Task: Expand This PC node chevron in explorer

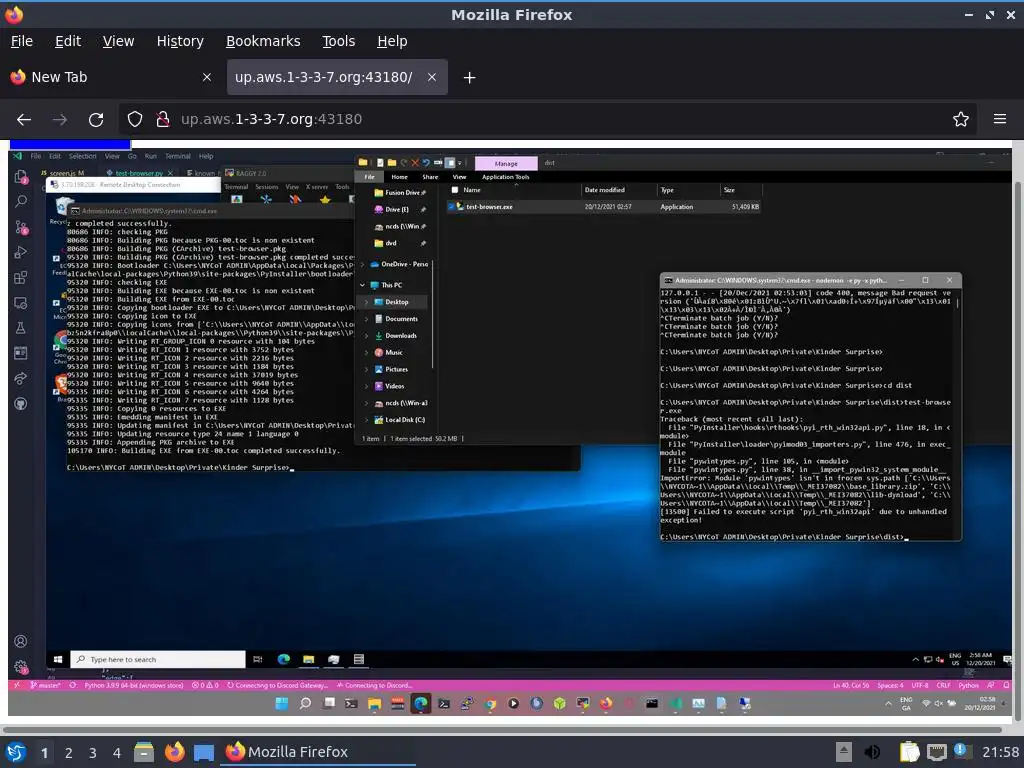Action: point(362,285)
